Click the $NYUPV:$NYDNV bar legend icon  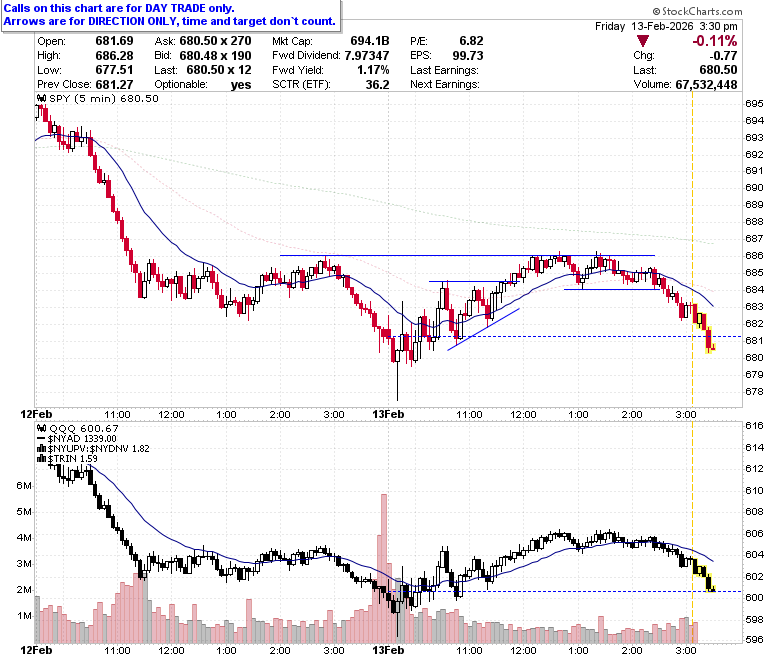click(42, 449)
